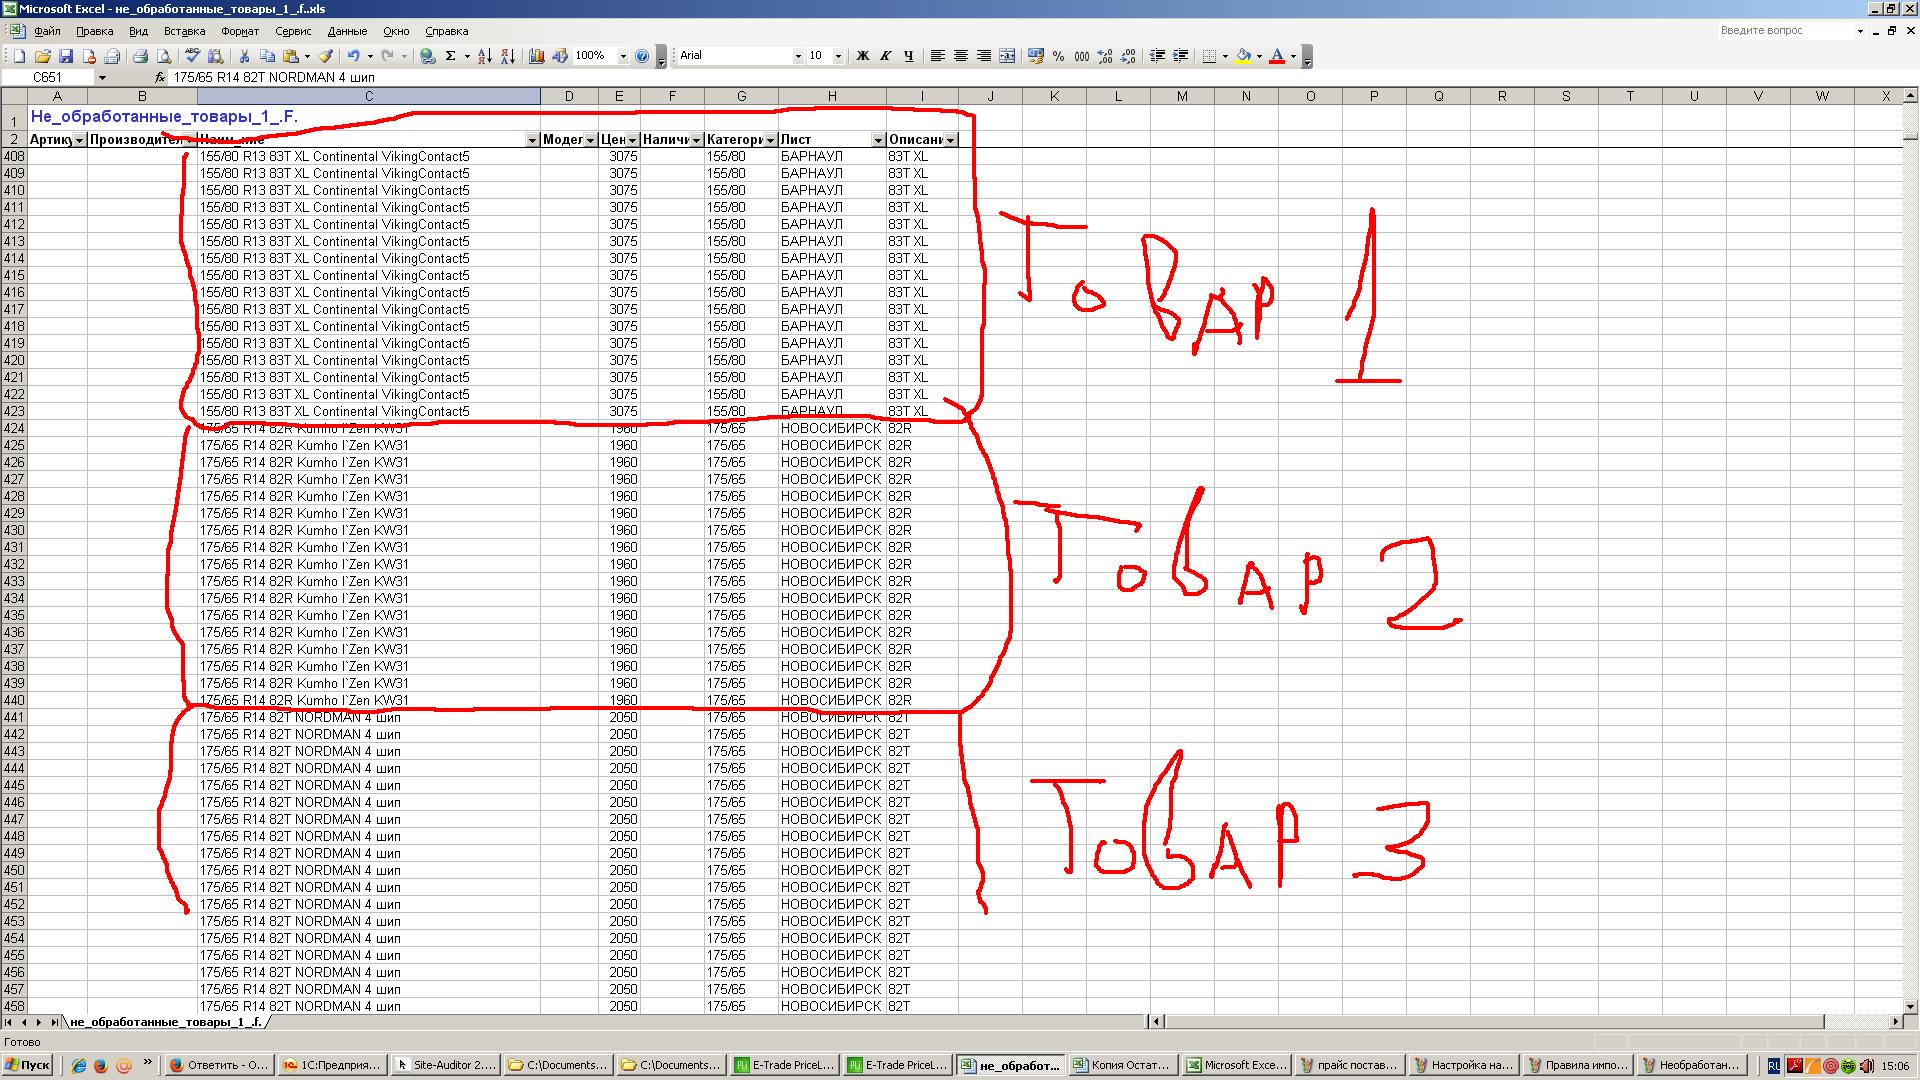Viewport: 1920px width, 1080px height.
Task: Open the borders style dropdown arrow
Action: click(x=1225, y=56)
